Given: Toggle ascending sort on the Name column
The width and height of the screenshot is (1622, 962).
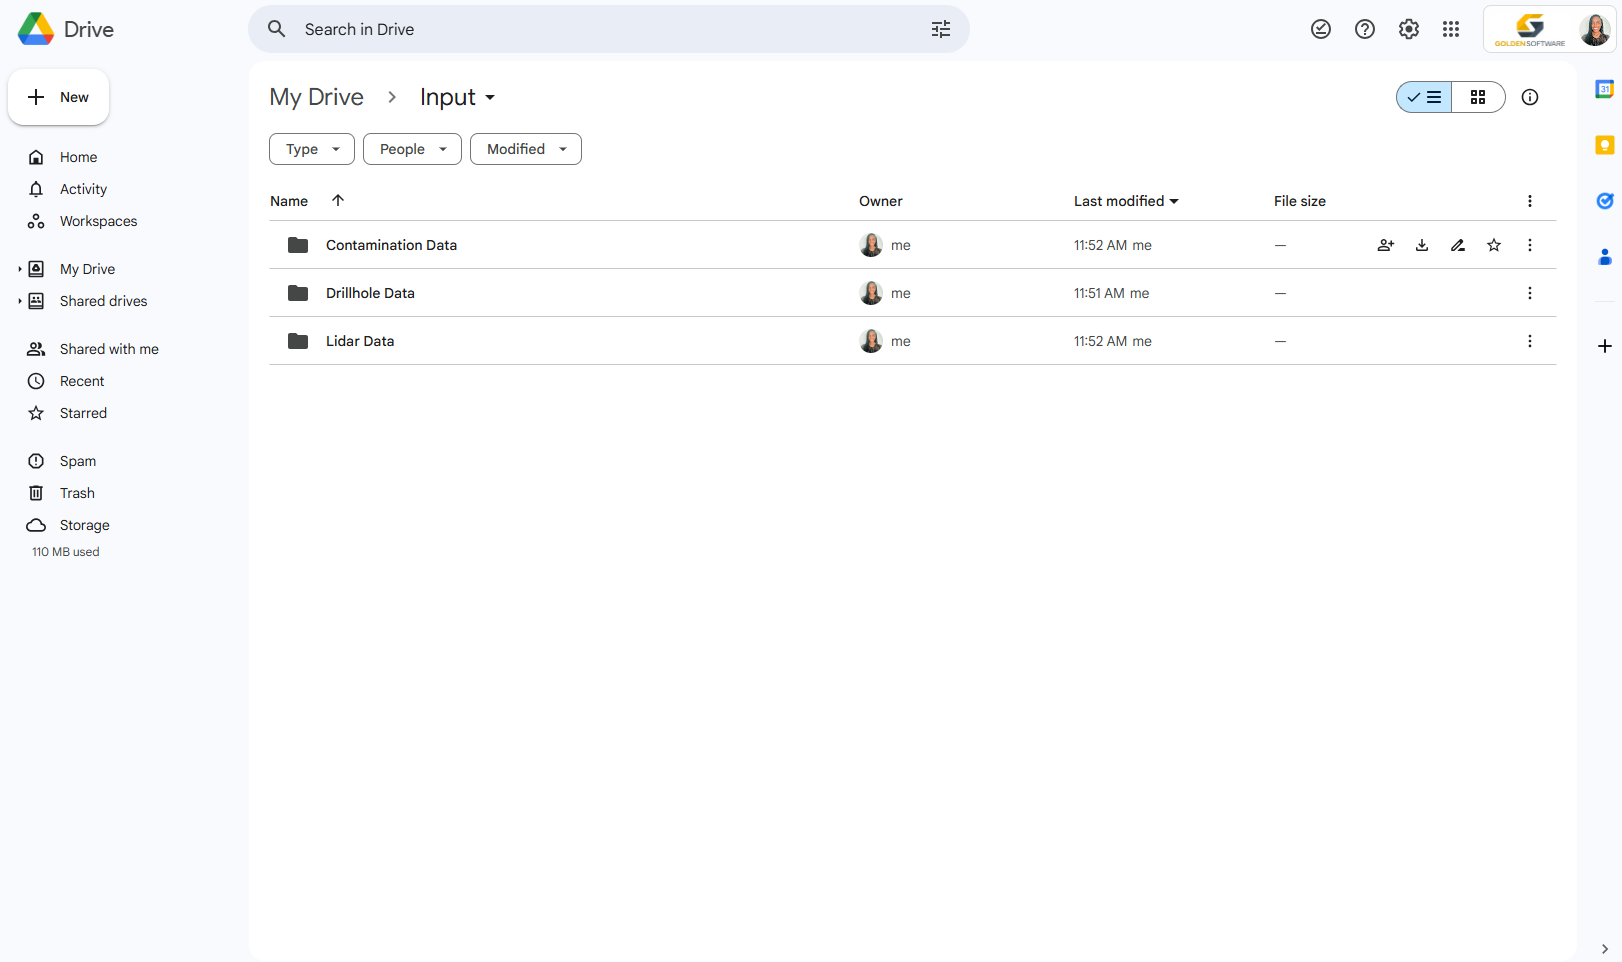Looking at the screenshot, I should 338,201.
